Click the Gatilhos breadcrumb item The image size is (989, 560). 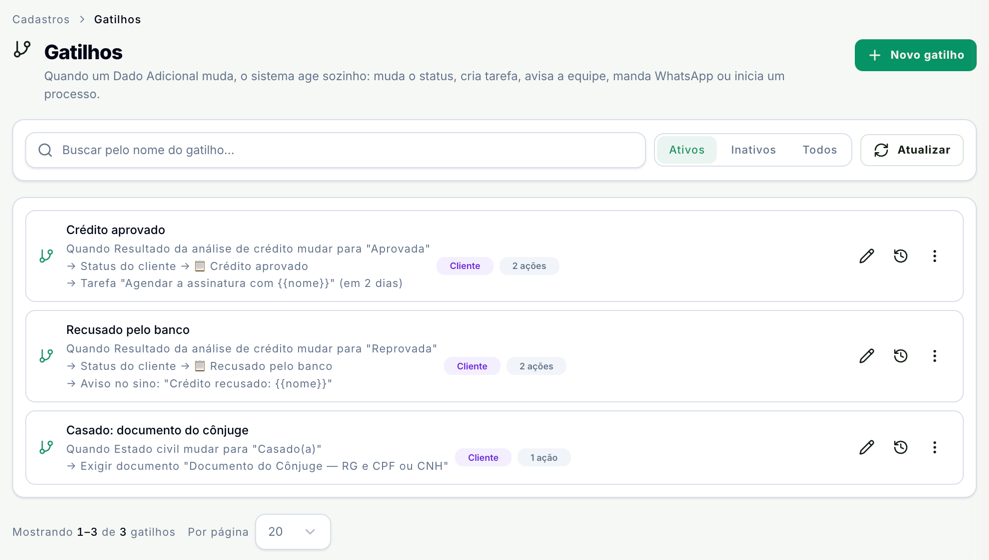[x=117, y=20]
